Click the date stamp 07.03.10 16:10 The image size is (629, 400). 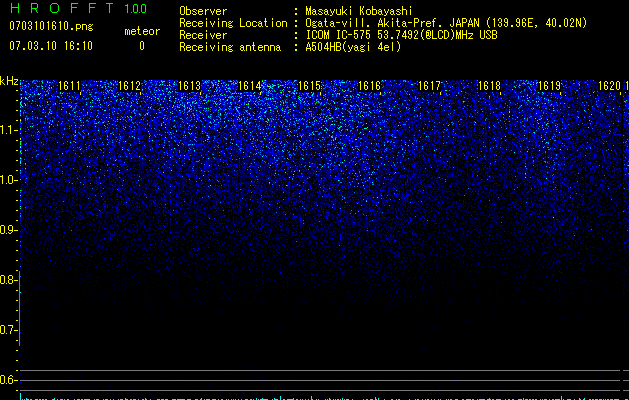tap(51, 46)
